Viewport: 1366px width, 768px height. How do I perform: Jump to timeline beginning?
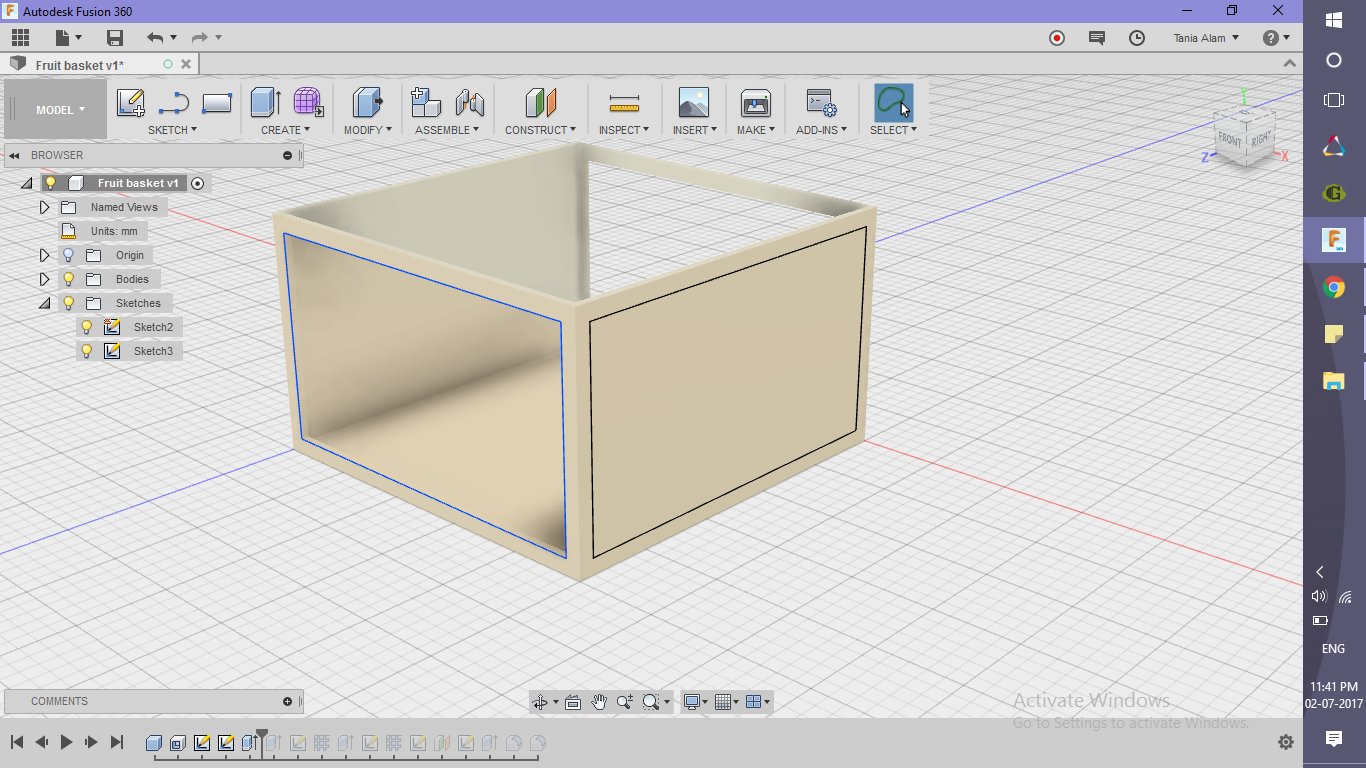tap(17, 742)
